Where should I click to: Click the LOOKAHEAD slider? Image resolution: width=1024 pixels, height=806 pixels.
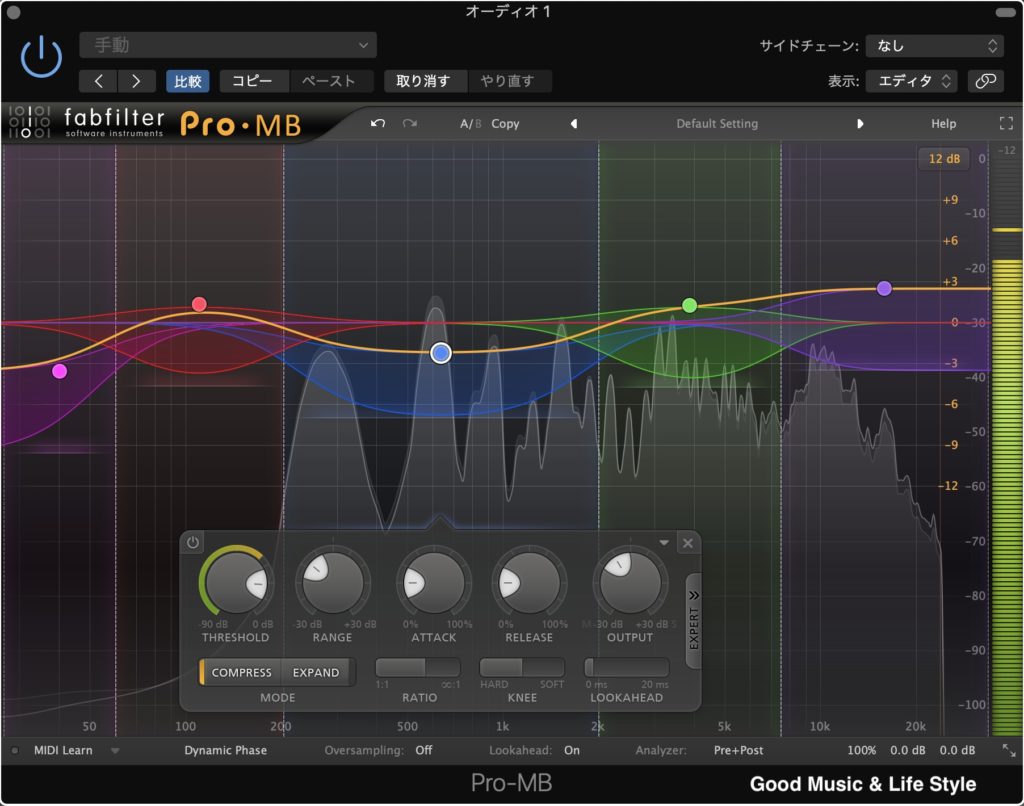click(x=626, y=668)
